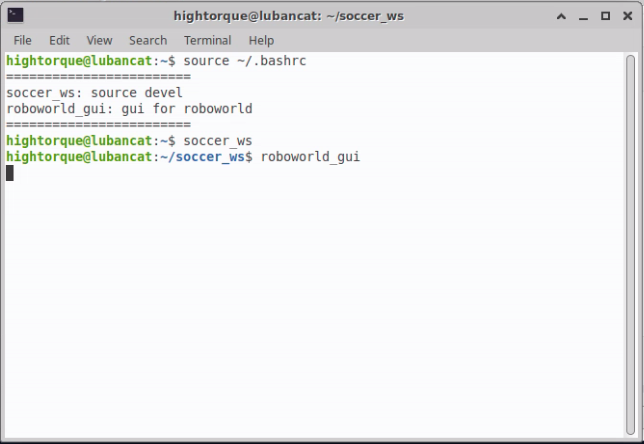The image size is (644, 444).
Task: Click the window title text in titlebar
Action: click(x=288, y=16)
